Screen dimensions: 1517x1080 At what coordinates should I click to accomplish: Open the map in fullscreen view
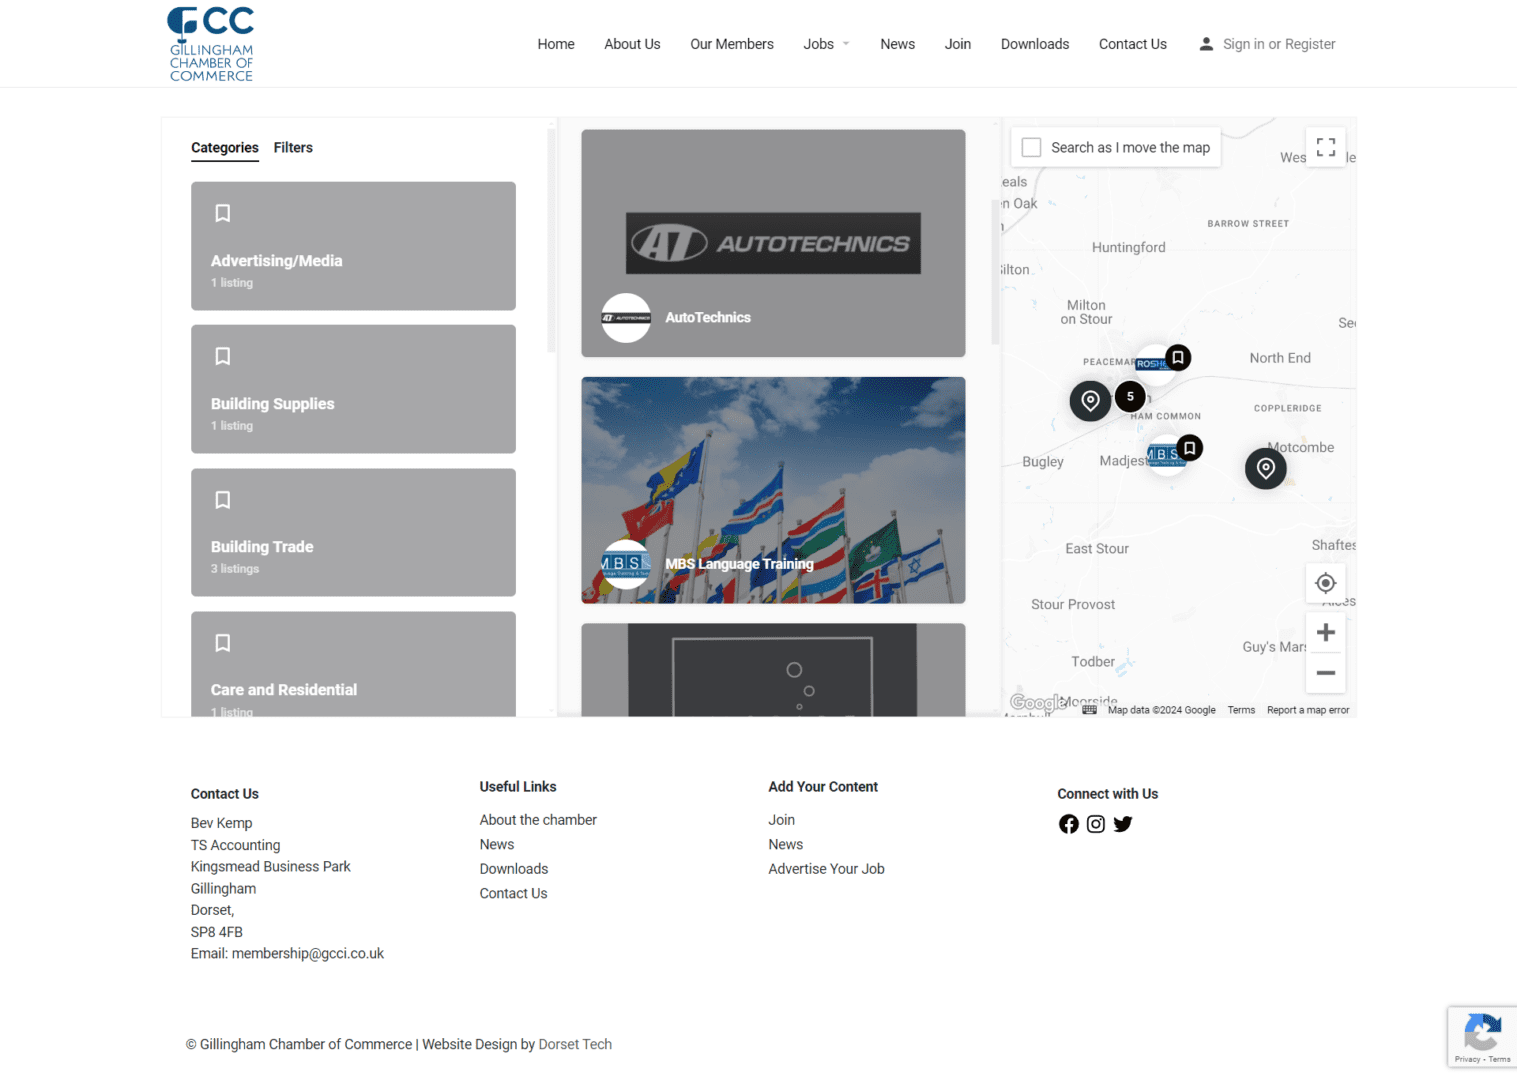(x=1326, y=147)
